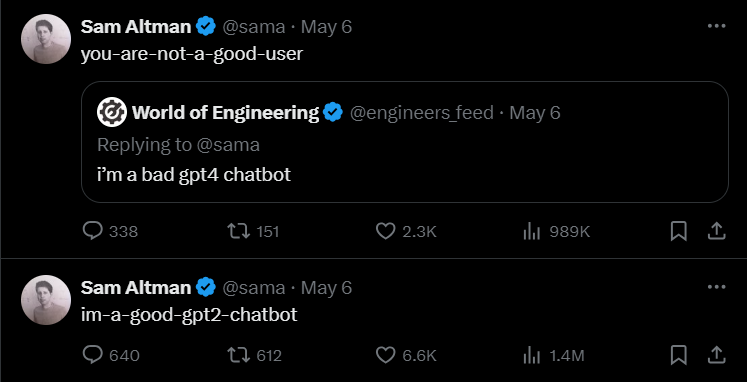Open more options for im-a-good-gpt2-chatbot tweet
The image size is (747, 382).
pos(716,287)
